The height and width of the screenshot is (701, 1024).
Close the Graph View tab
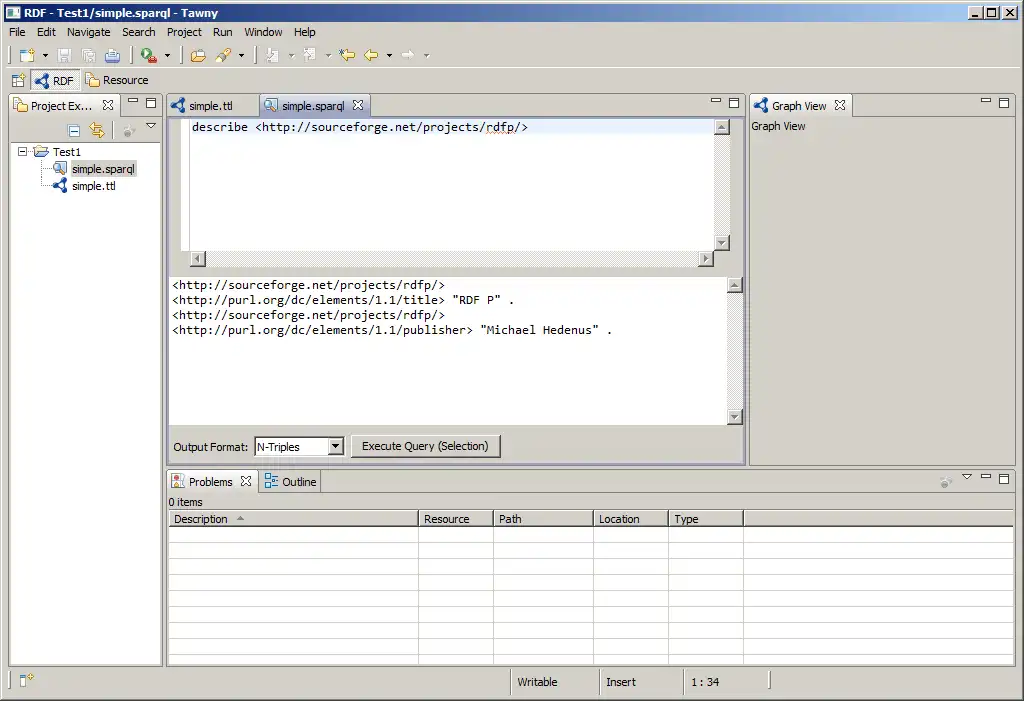[840, 105]
